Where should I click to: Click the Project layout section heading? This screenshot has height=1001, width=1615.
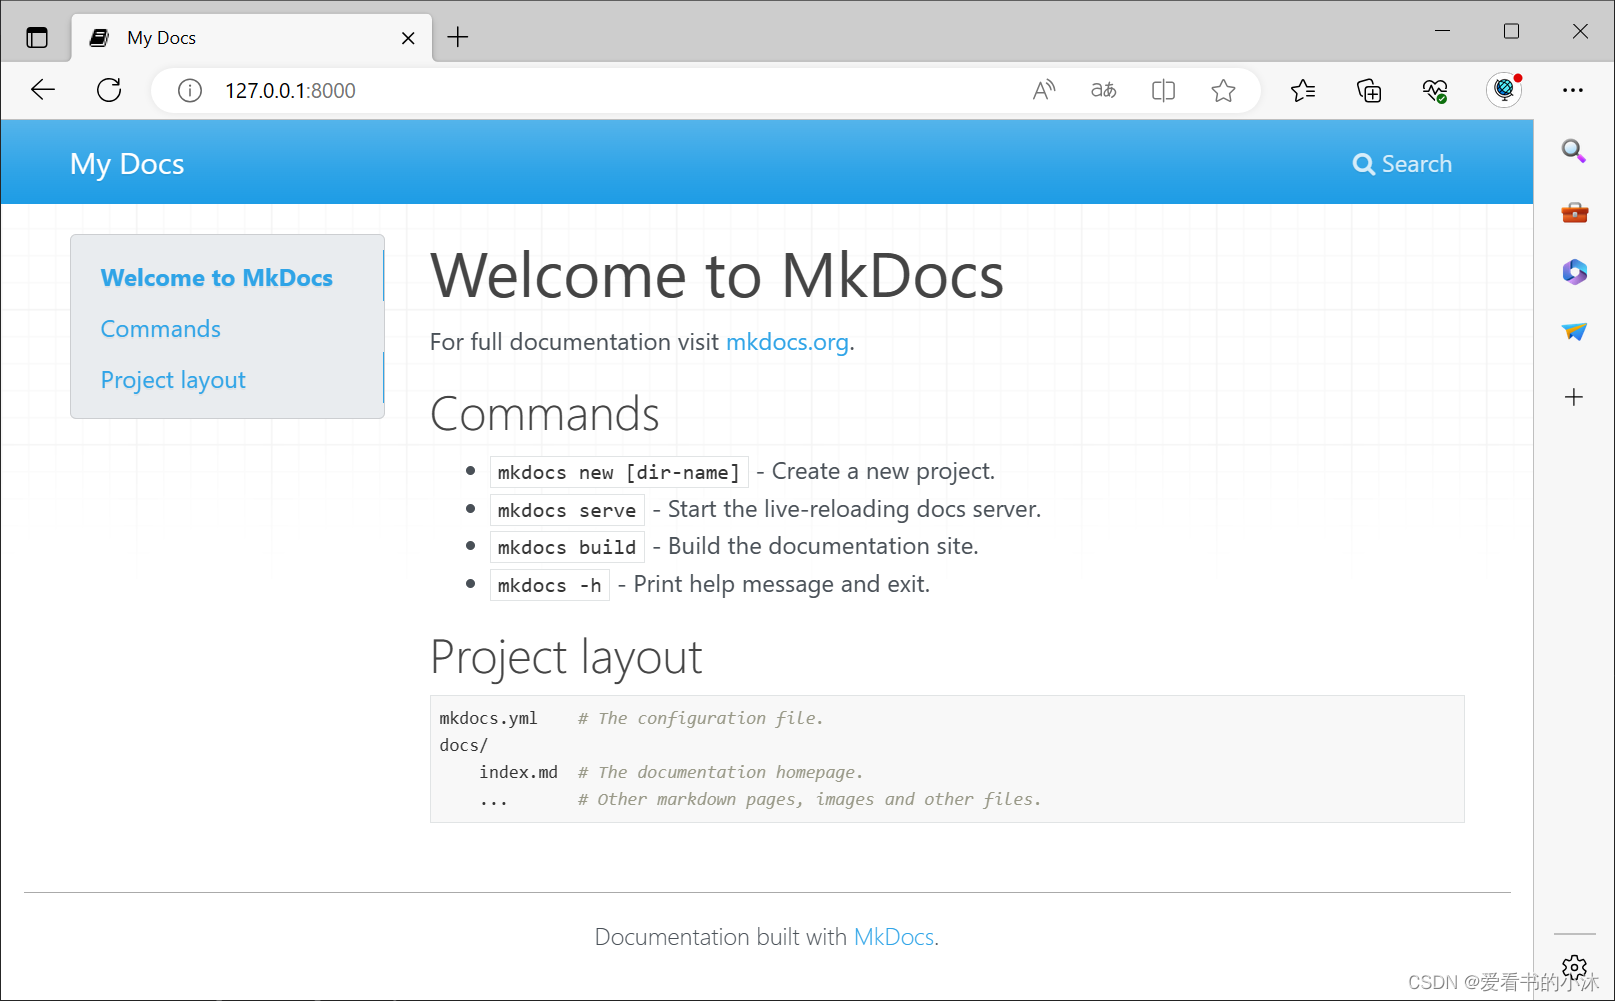point(566,657)
